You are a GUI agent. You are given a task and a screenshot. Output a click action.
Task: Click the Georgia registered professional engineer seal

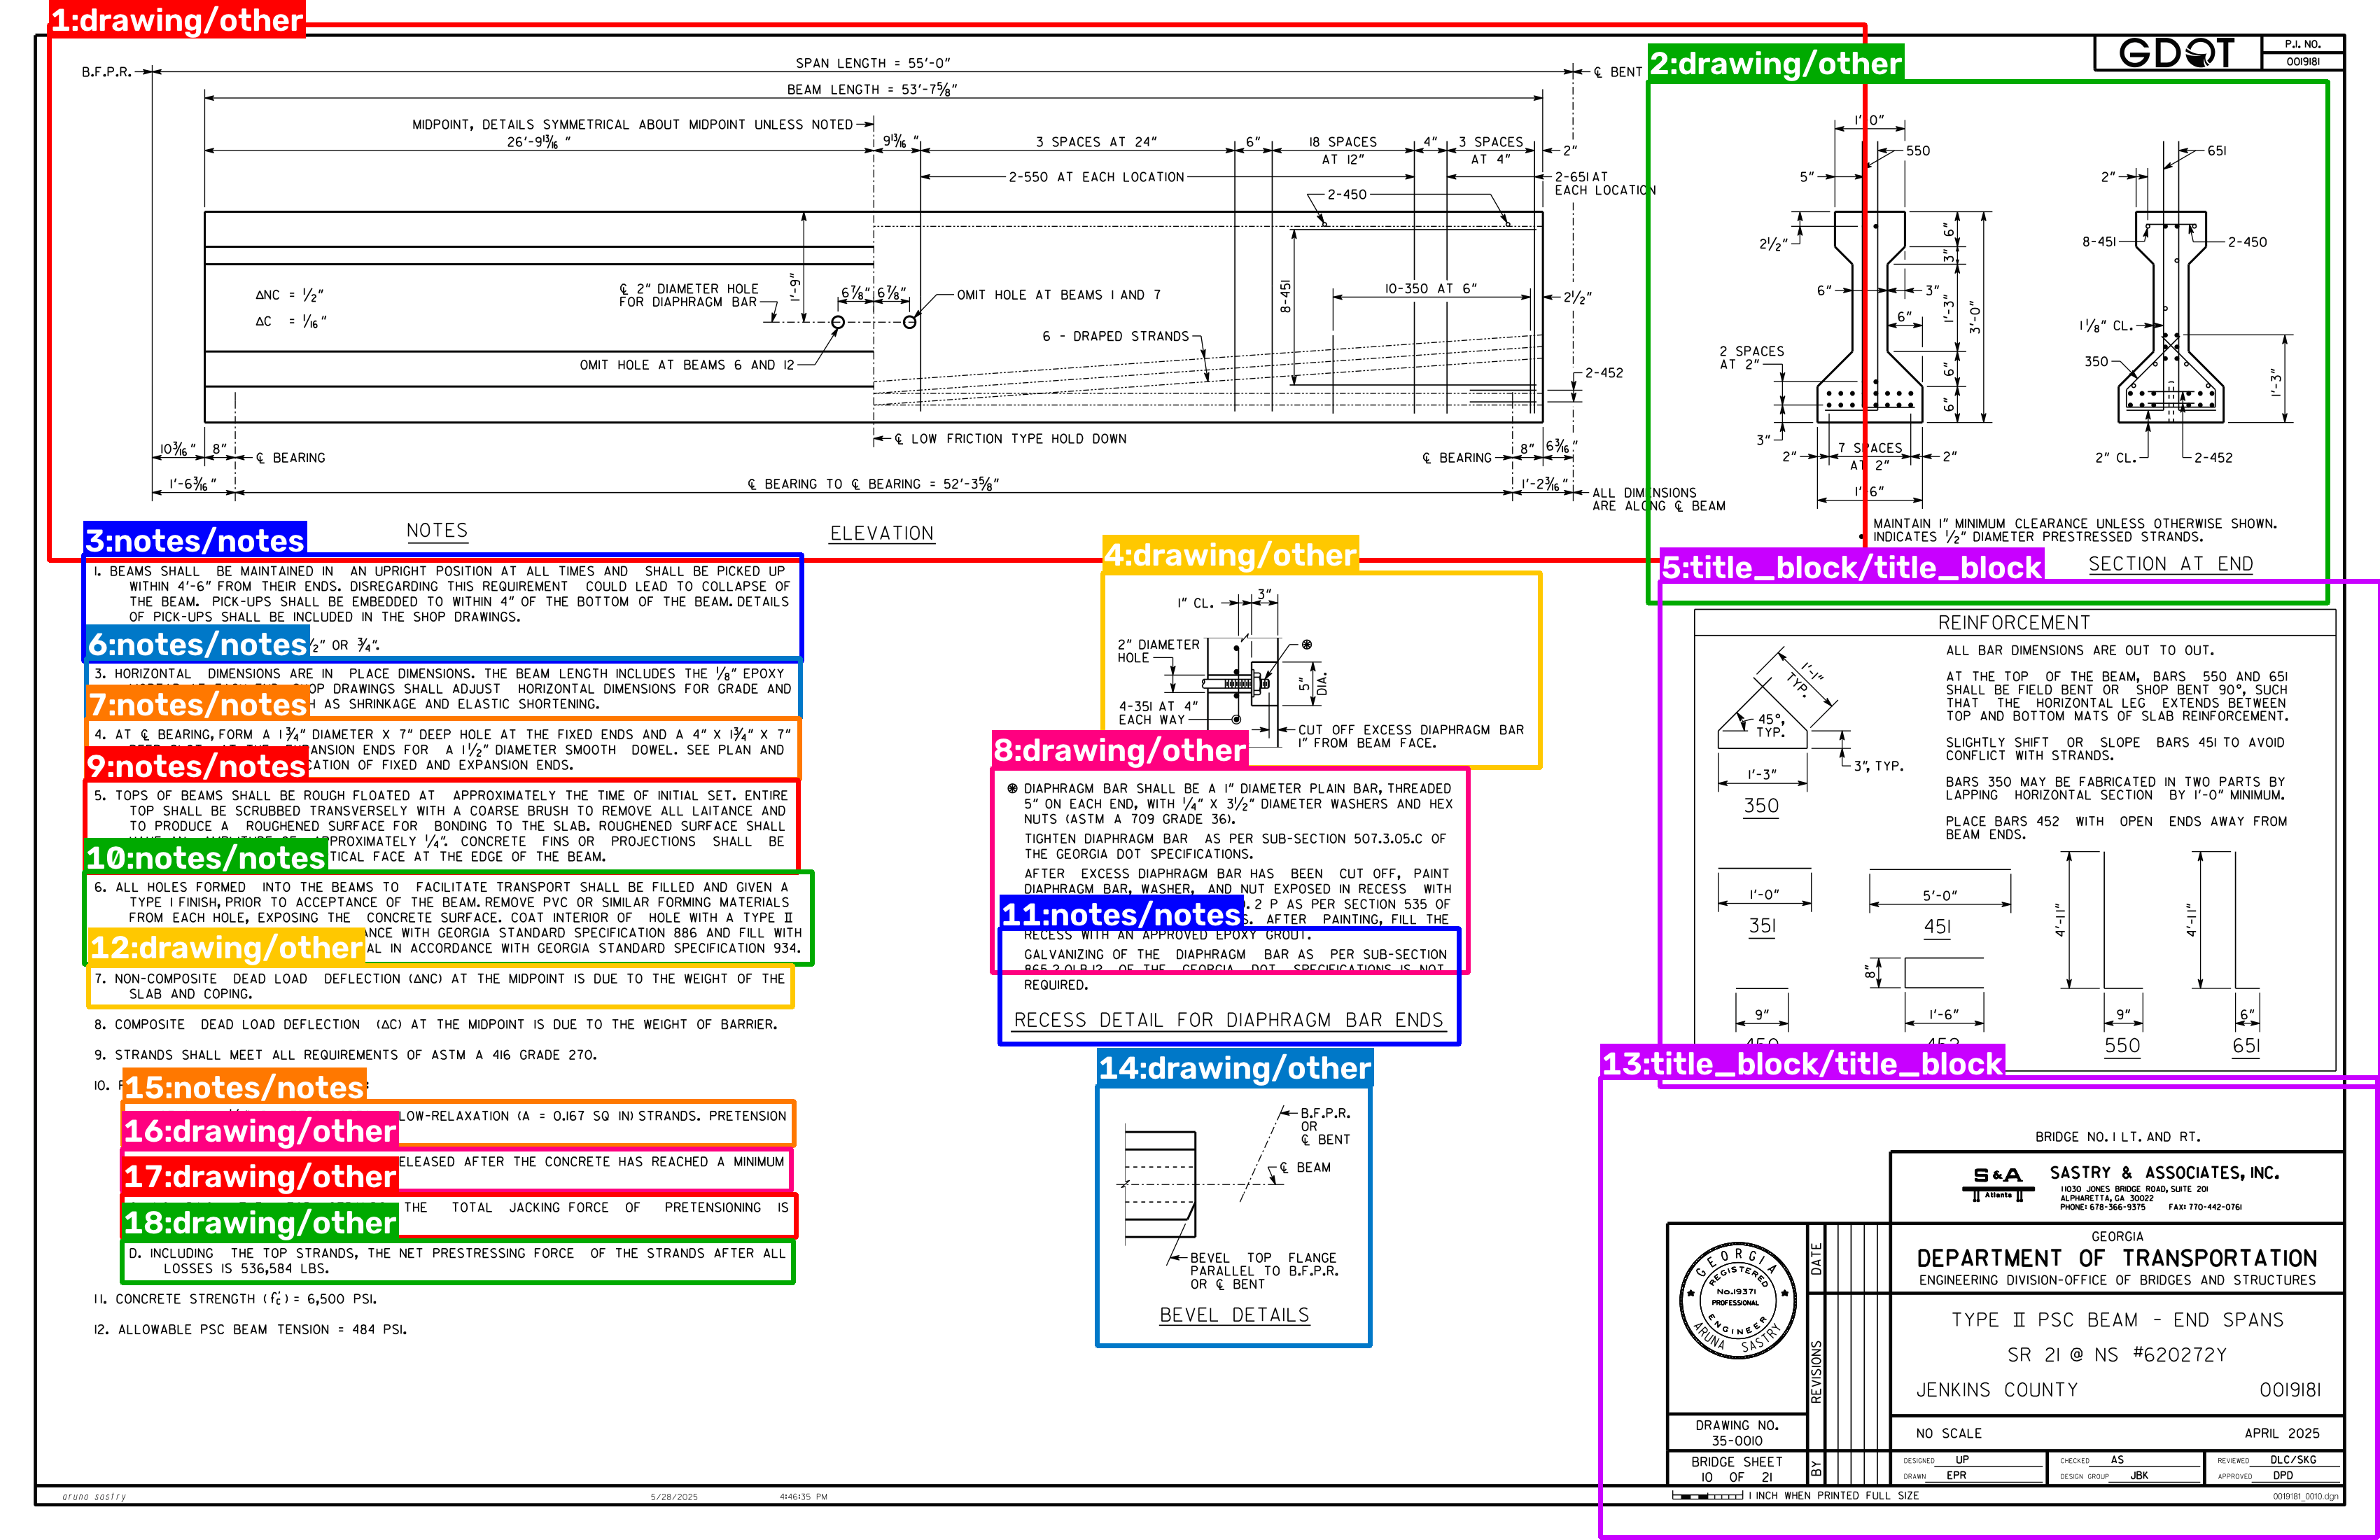pos(1737,1301)
